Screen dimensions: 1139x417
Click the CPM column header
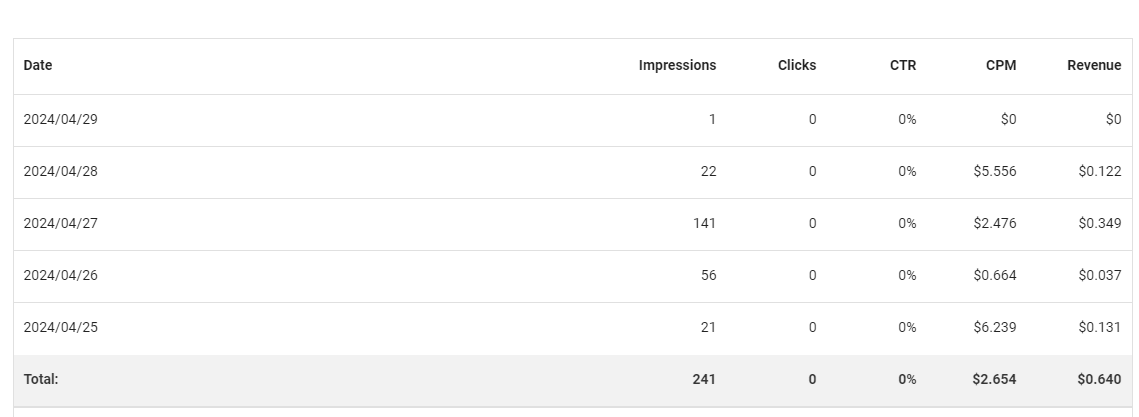1001,65
